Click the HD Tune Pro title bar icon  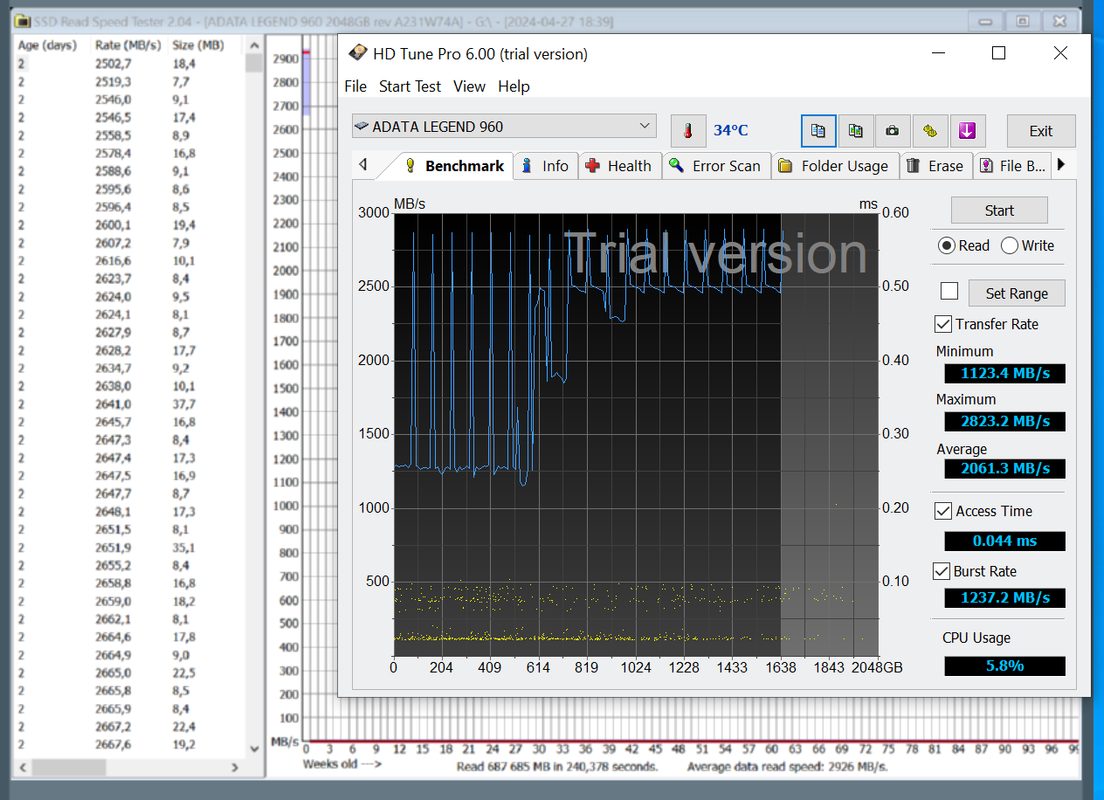(x=358, y=53)
